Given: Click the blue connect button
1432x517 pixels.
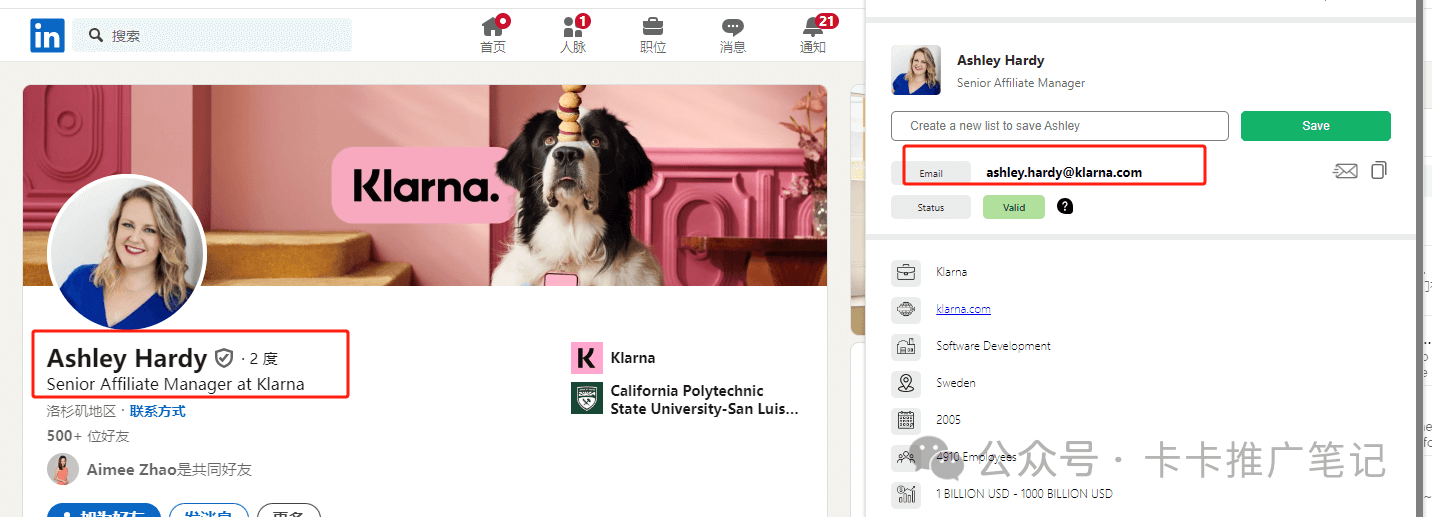Looking at the screenshot, I should pyautogui.click(x=104, y=511).
